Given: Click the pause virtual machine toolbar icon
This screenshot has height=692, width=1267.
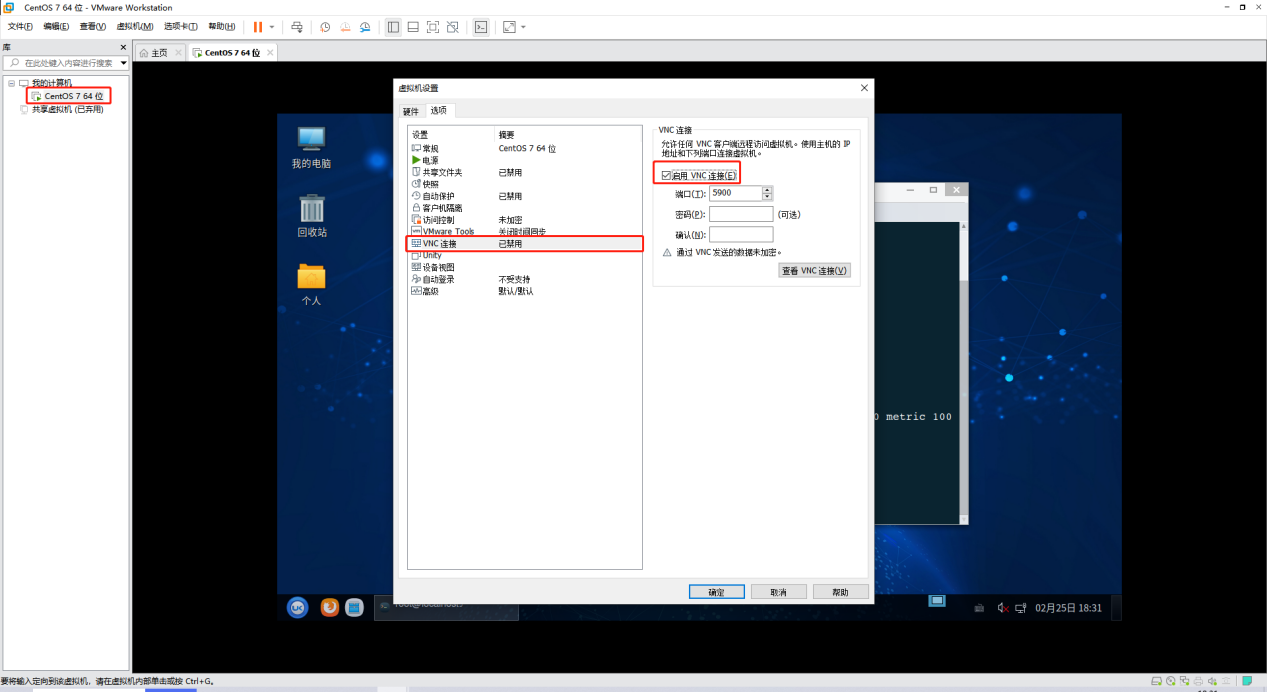Looking at the screenshot, I should point(257,27).
